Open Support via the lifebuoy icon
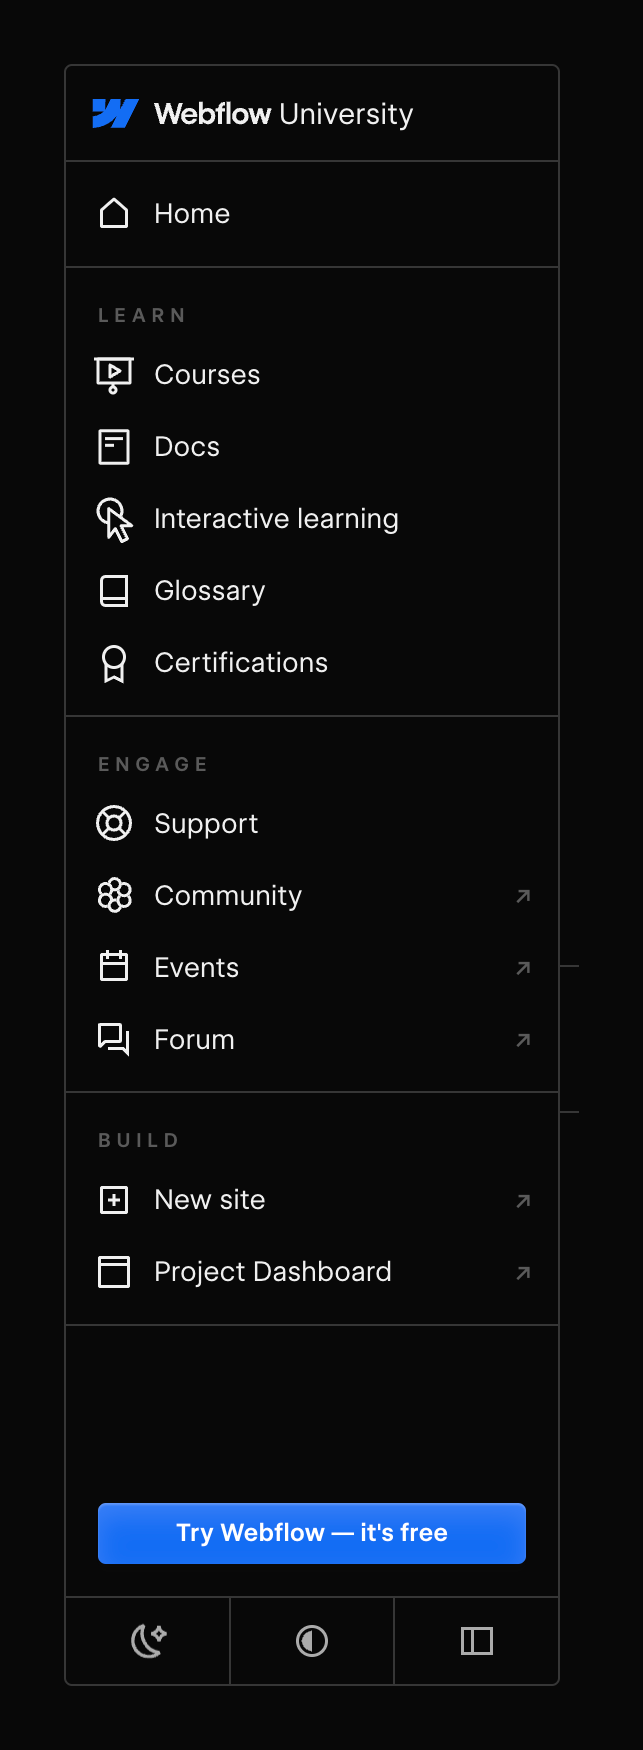The height and width of the screenshot is (1750, 643). [x=114, y=823]
